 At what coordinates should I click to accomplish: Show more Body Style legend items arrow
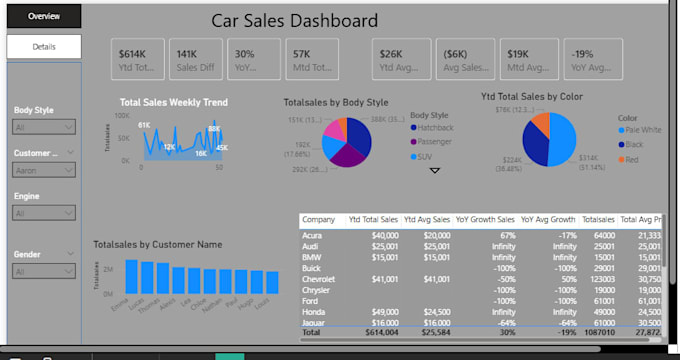coord(435,171)
